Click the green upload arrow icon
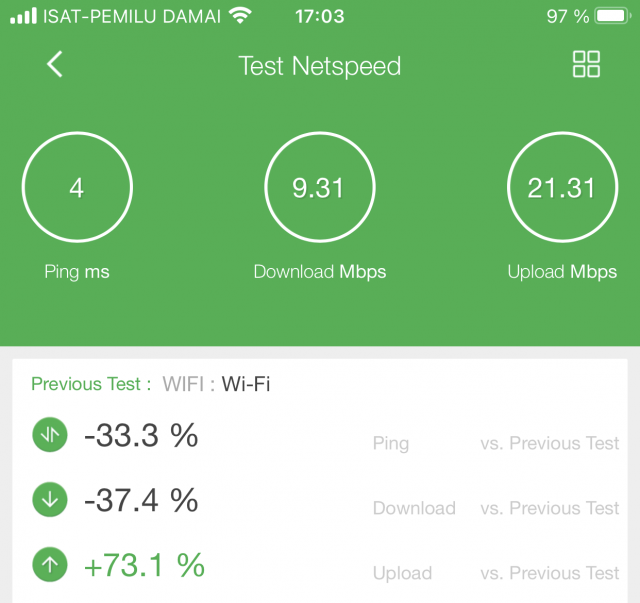This screenshot has height=603, width=640. coord(50,565)
